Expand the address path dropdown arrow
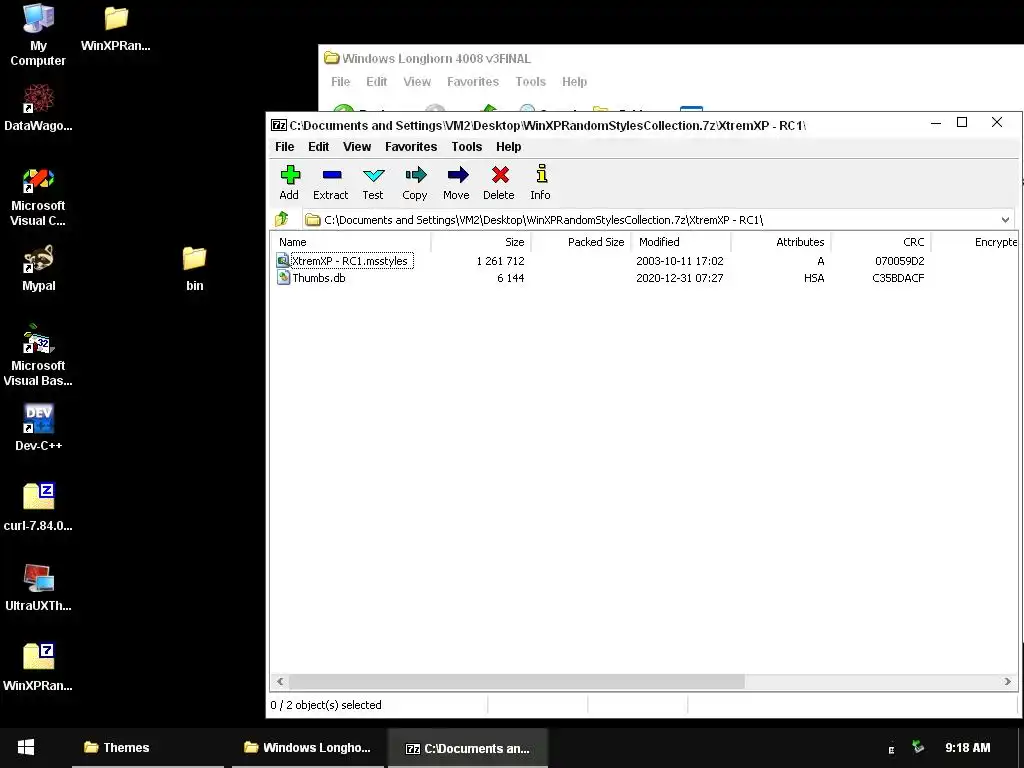The image size is (1024, 768). click(1005, 220)
